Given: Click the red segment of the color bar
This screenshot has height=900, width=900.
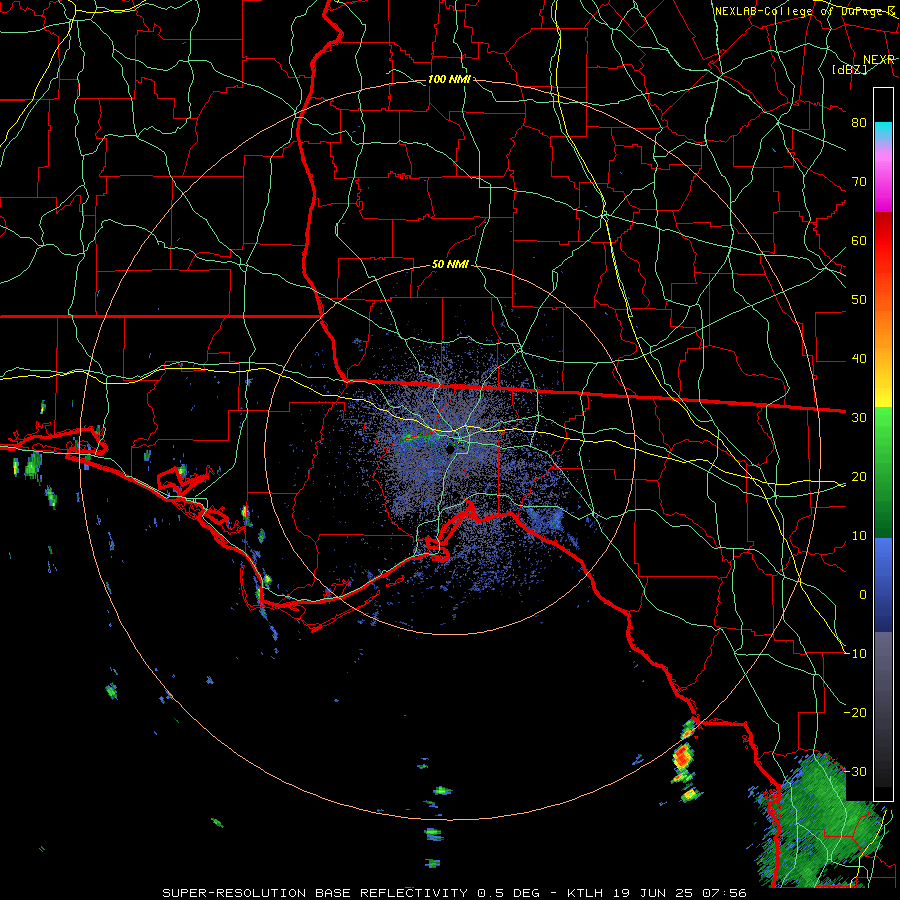Looking at the screenshot, I should tap(883, 241).
